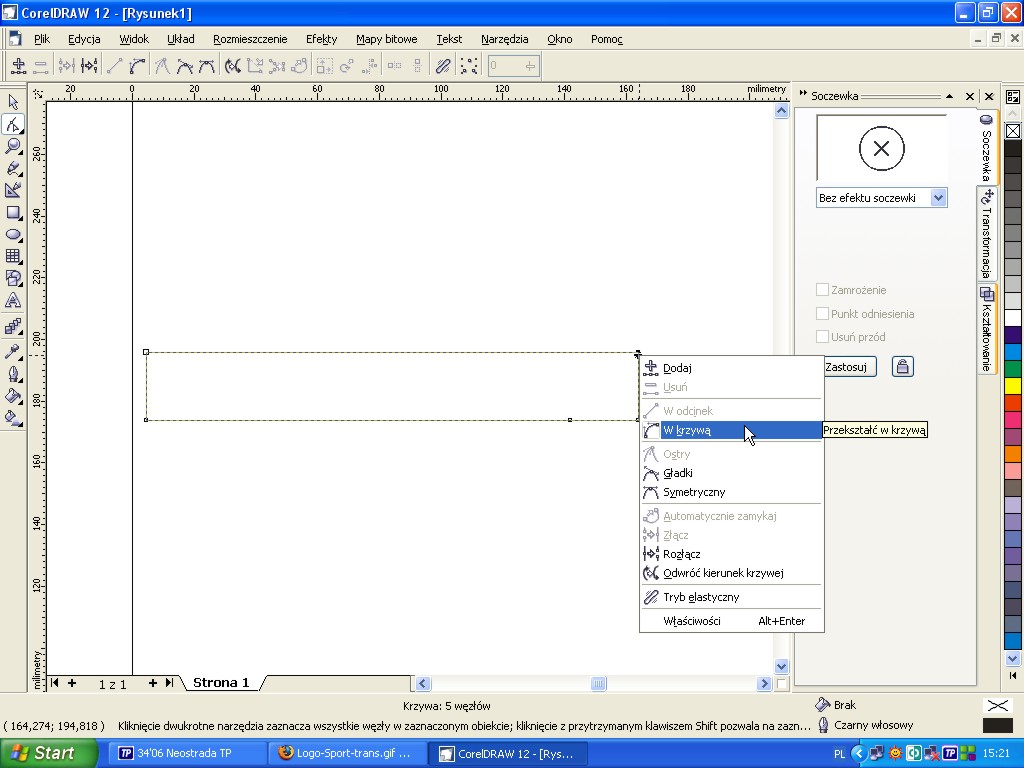Select the Text tool
This screenshot has height=768, width=1024.
point(13,300)
